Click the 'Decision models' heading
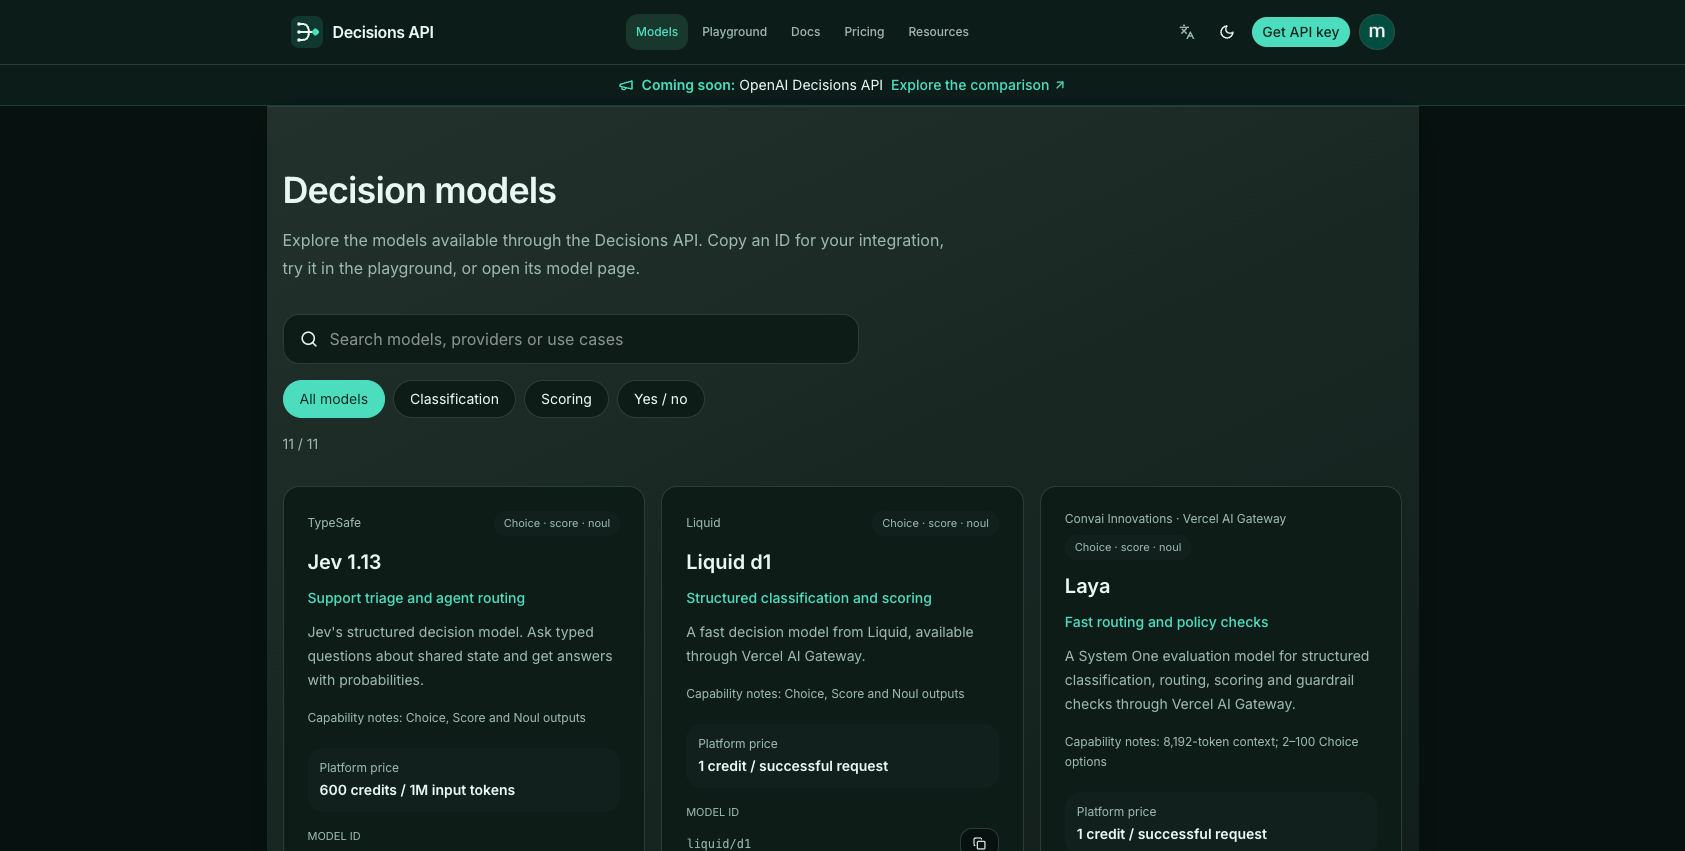This screenshot has width=1685, height=851. pos(419,190)
